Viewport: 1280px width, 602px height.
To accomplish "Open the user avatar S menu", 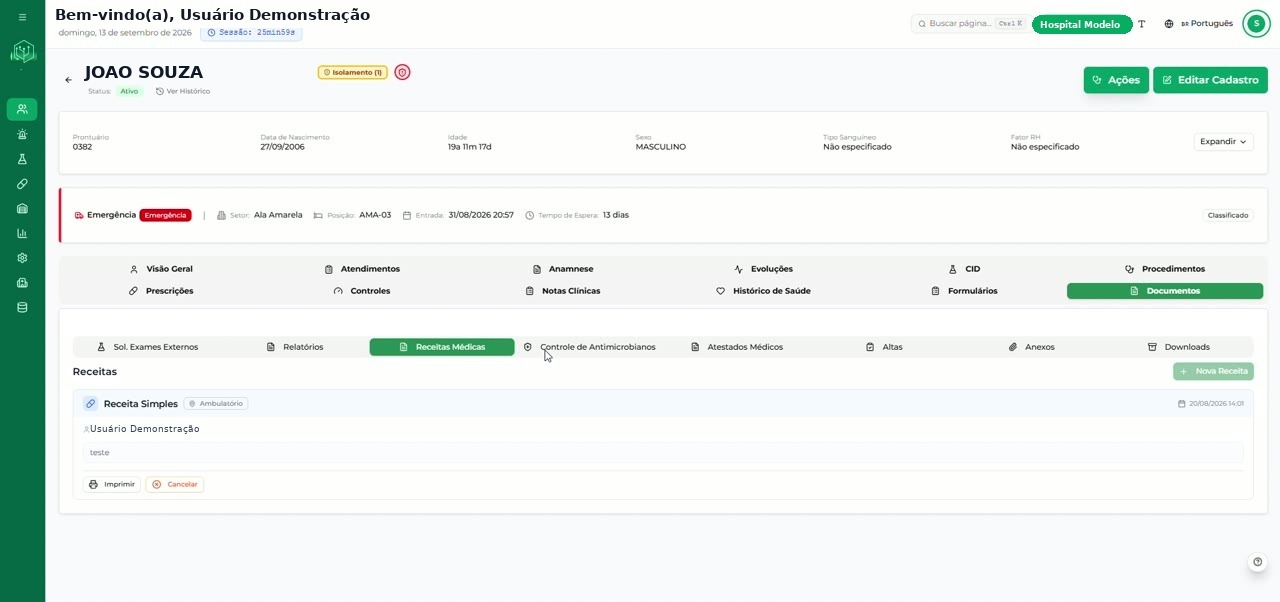I will [x=1256, y=24].
